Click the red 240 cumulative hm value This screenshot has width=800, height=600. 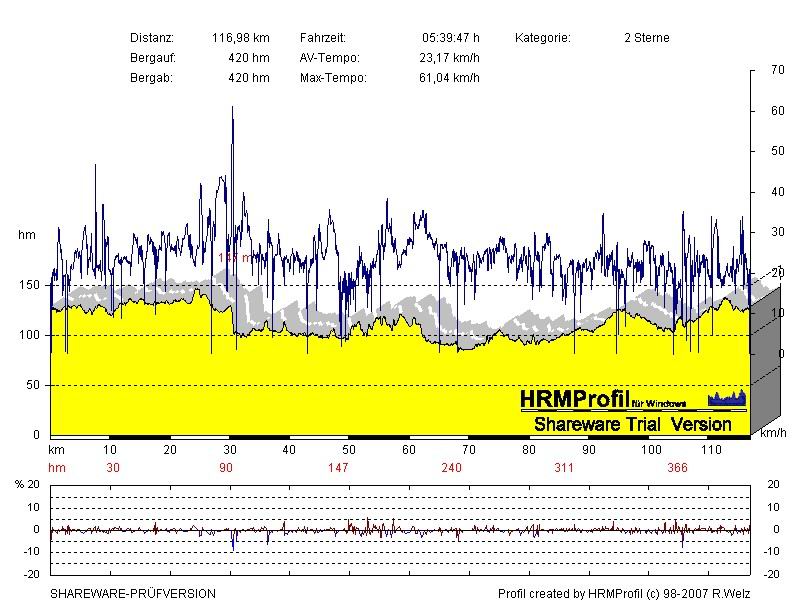point(451,467)
